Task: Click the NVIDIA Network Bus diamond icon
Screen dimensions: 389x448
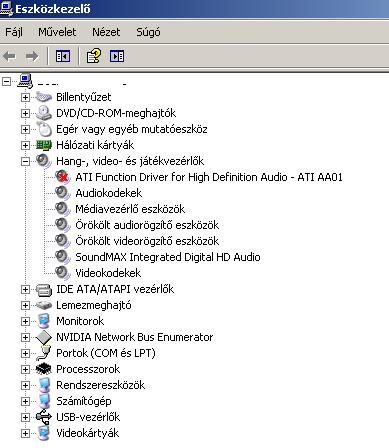Action: point(44,337)
